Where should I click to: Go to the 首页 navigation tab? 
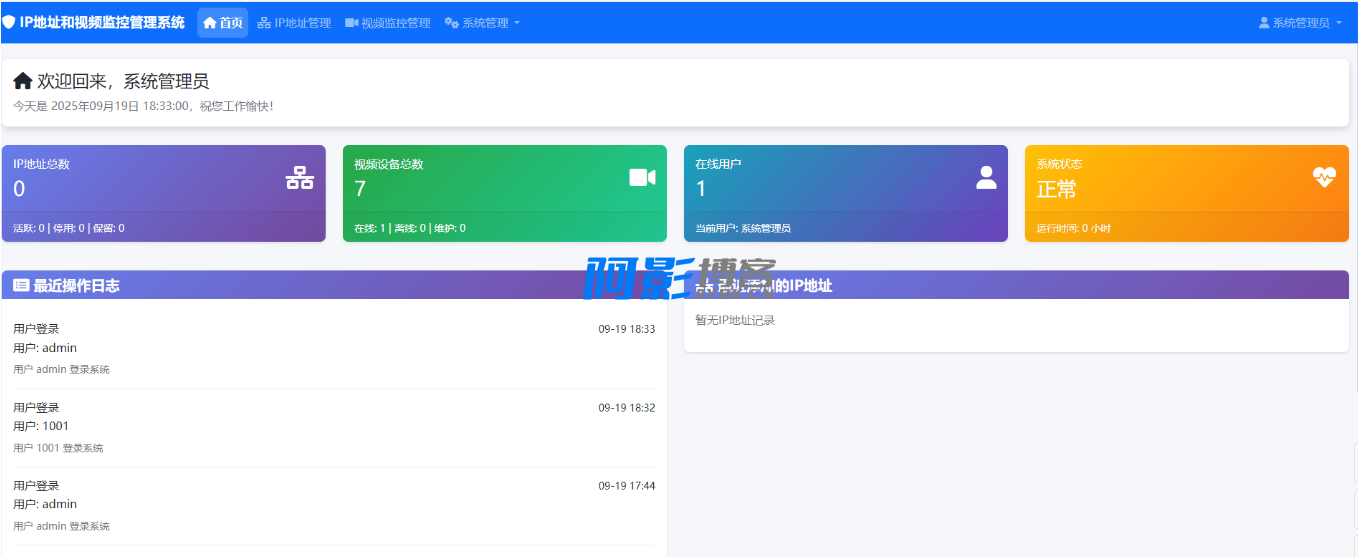tap(223, 23)
